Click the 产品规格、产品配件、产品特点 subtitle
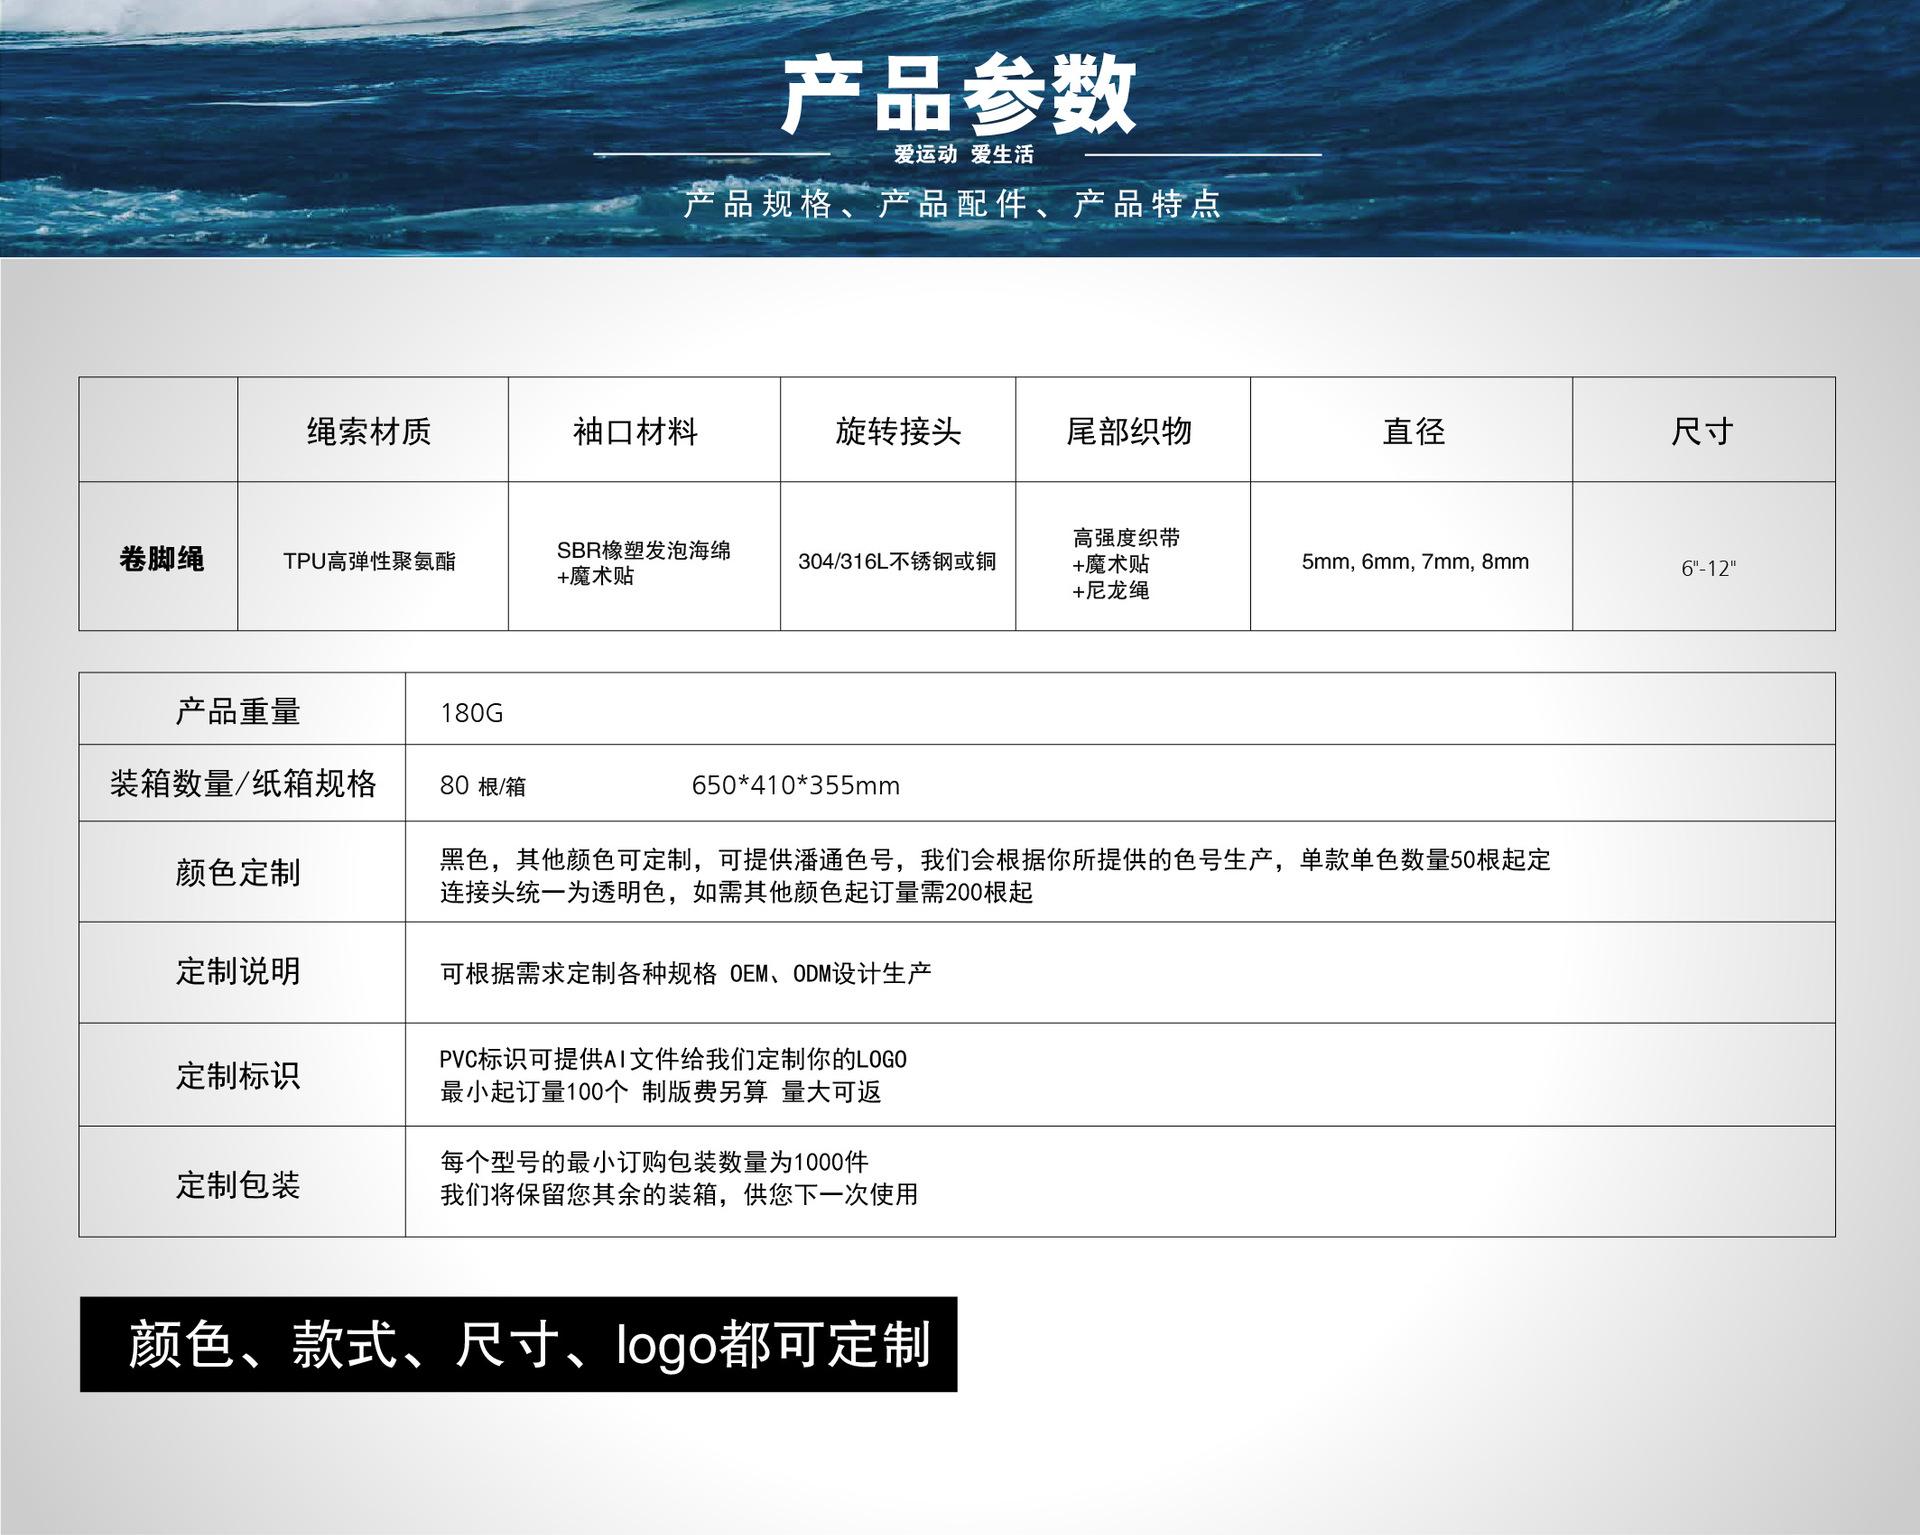This screenshot has height=1535, width=1920. [x=952, y=204]
